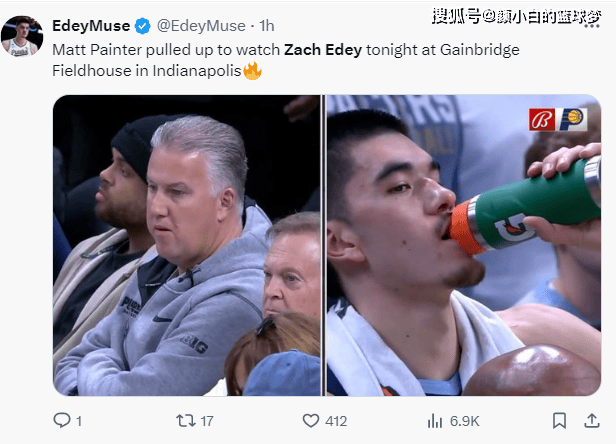Open the view analytics bar chart icon
616x444 pixels.
click(435, 421)
